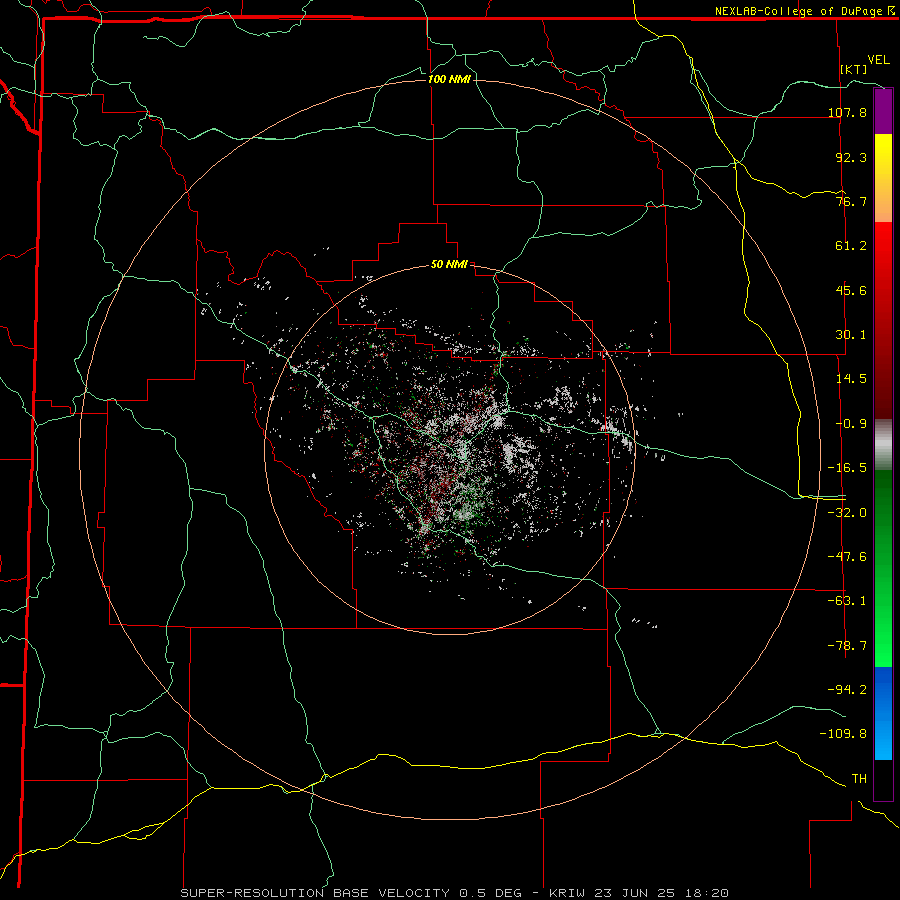Image resolution: width=900 pixels, height=900 pixels.
Task: Click the 14.5 velocity scale value
Action: click(x=851, y=379)
